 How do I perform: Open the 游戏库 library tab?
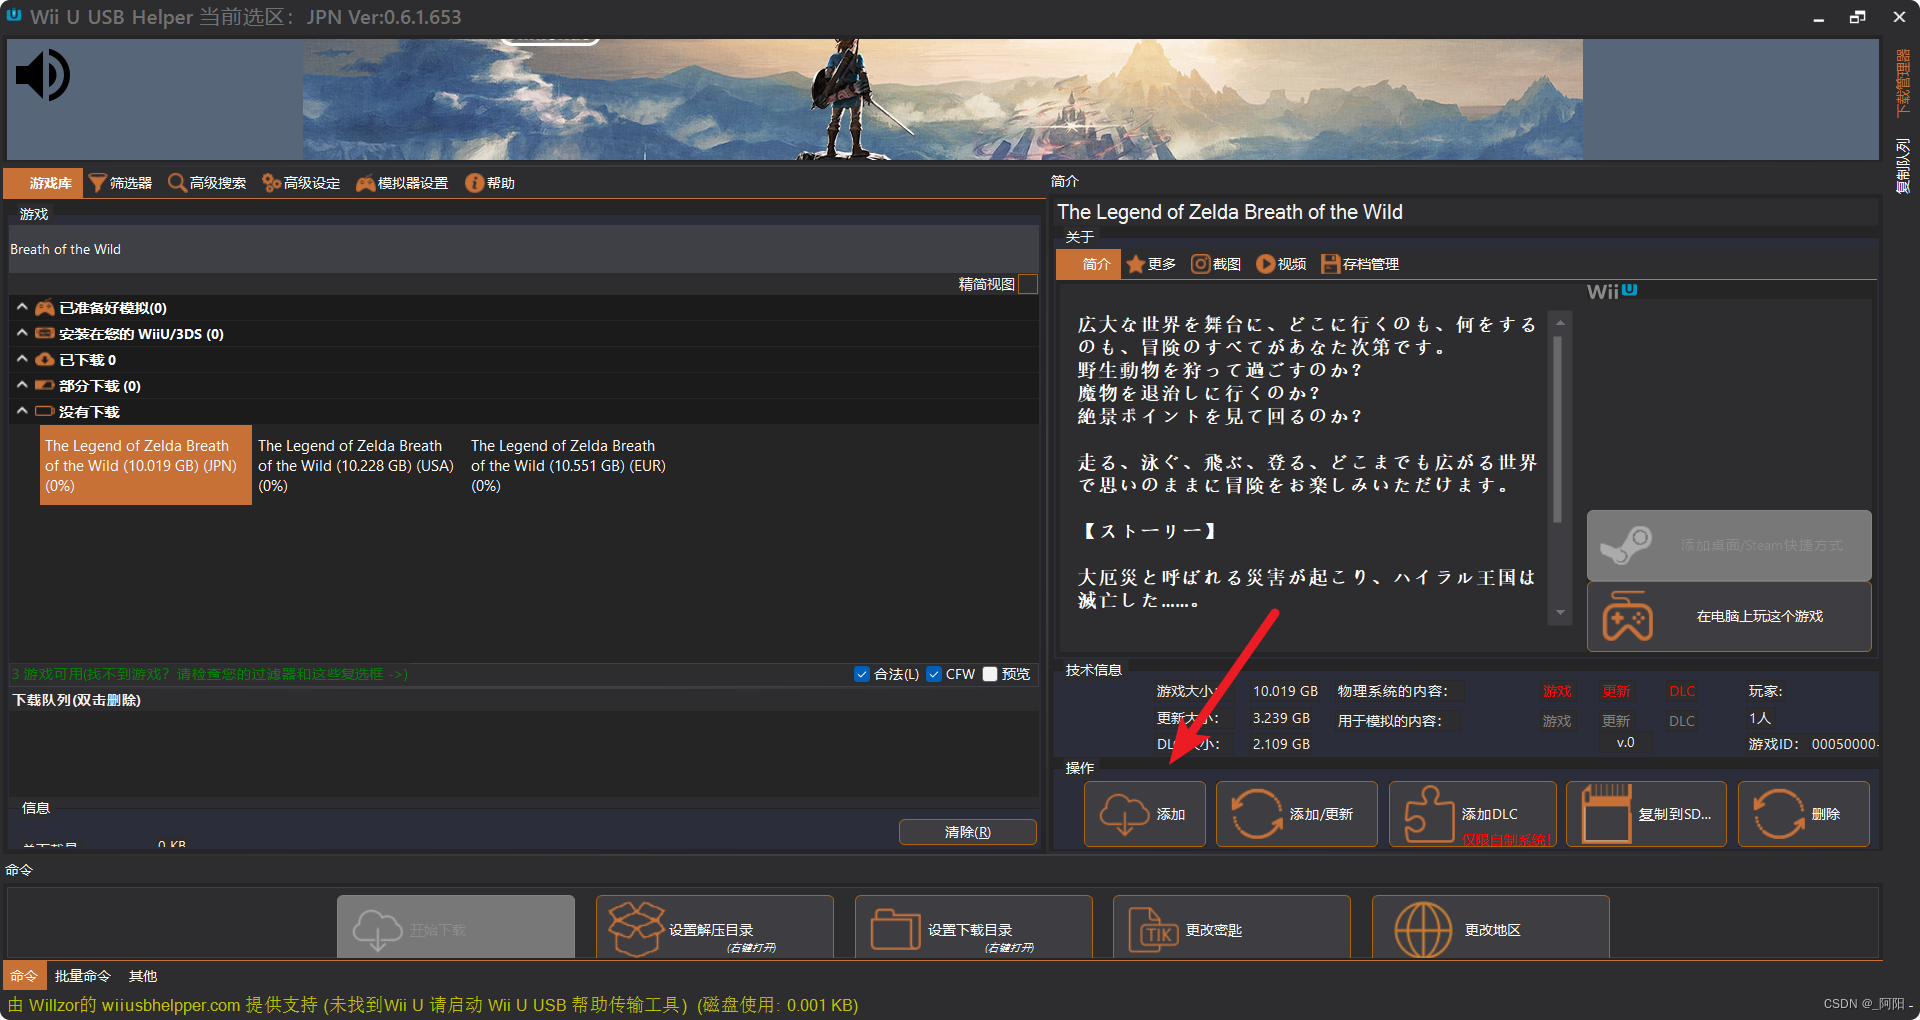(x=44, y=183)
